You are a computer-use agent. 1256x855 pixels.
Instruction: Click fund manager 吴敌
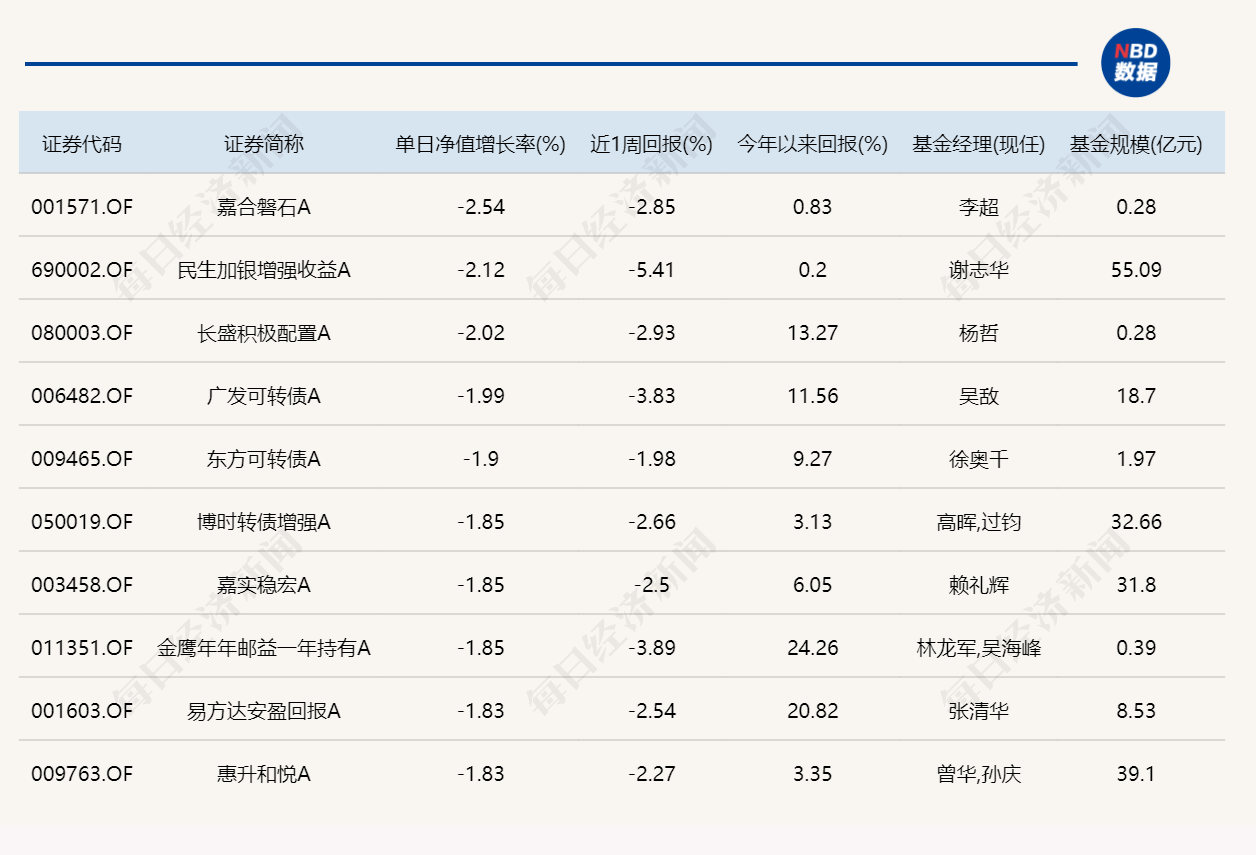978,396
